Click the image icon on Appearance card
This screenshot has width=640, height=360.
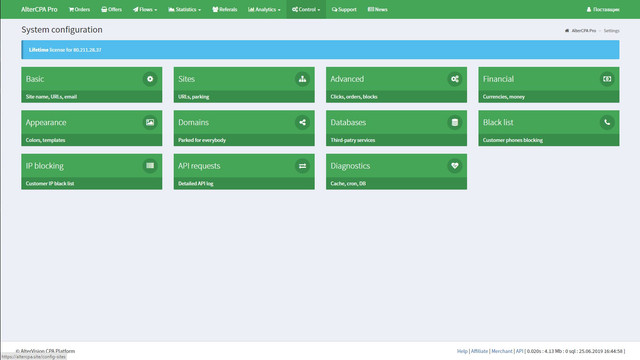point(150,122)
